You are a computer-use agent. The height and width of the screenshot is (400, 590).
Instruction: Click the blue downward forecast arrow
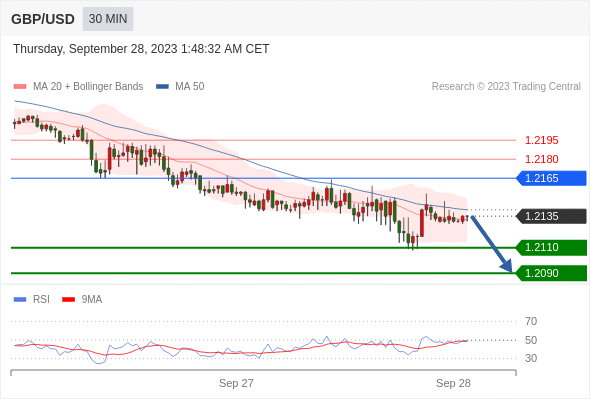(x=492, y=244)
